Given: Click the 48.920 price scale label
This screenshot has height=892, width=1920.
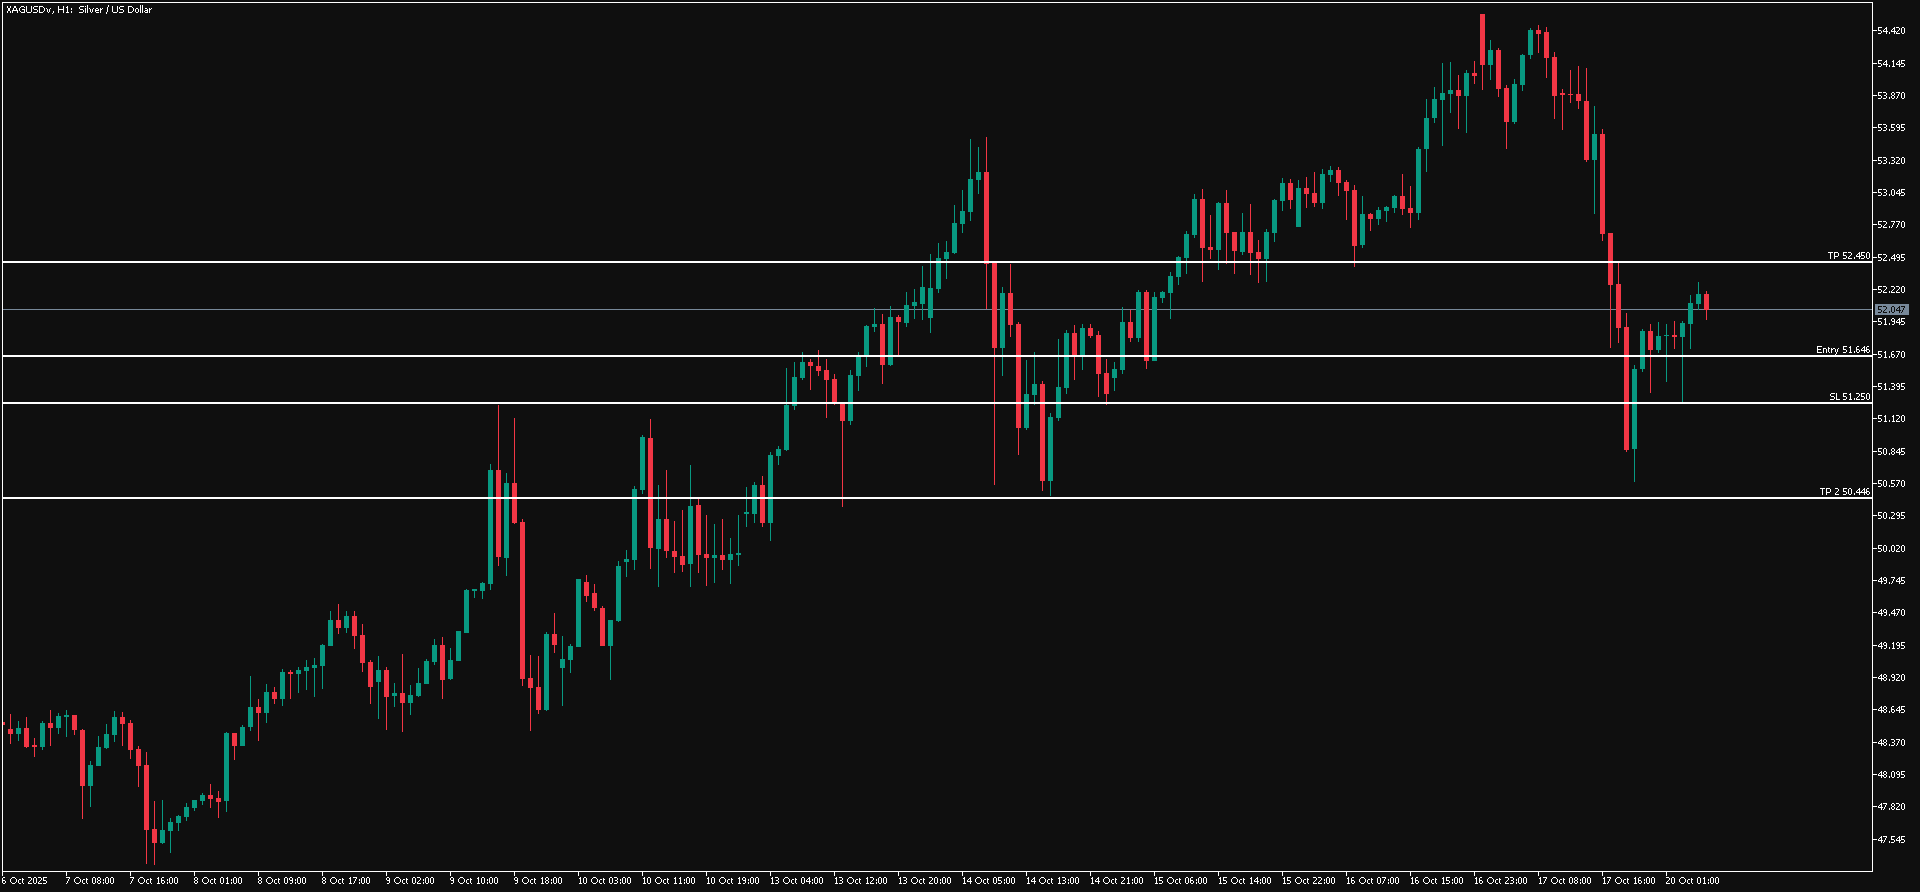Looking at the screenshot, I should pos(1891,677).
